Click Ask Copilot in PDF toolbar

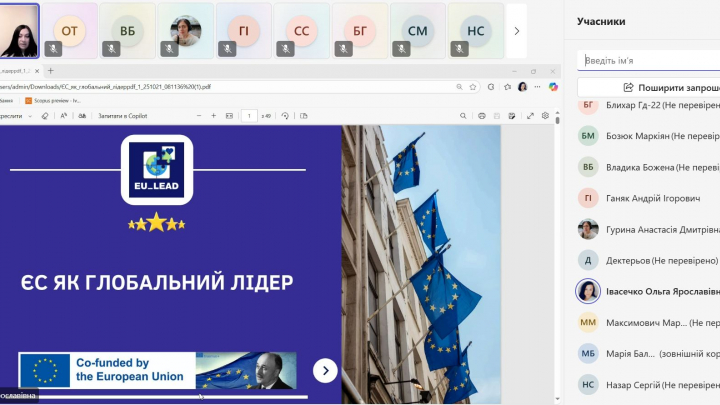[x=123, y=116]
